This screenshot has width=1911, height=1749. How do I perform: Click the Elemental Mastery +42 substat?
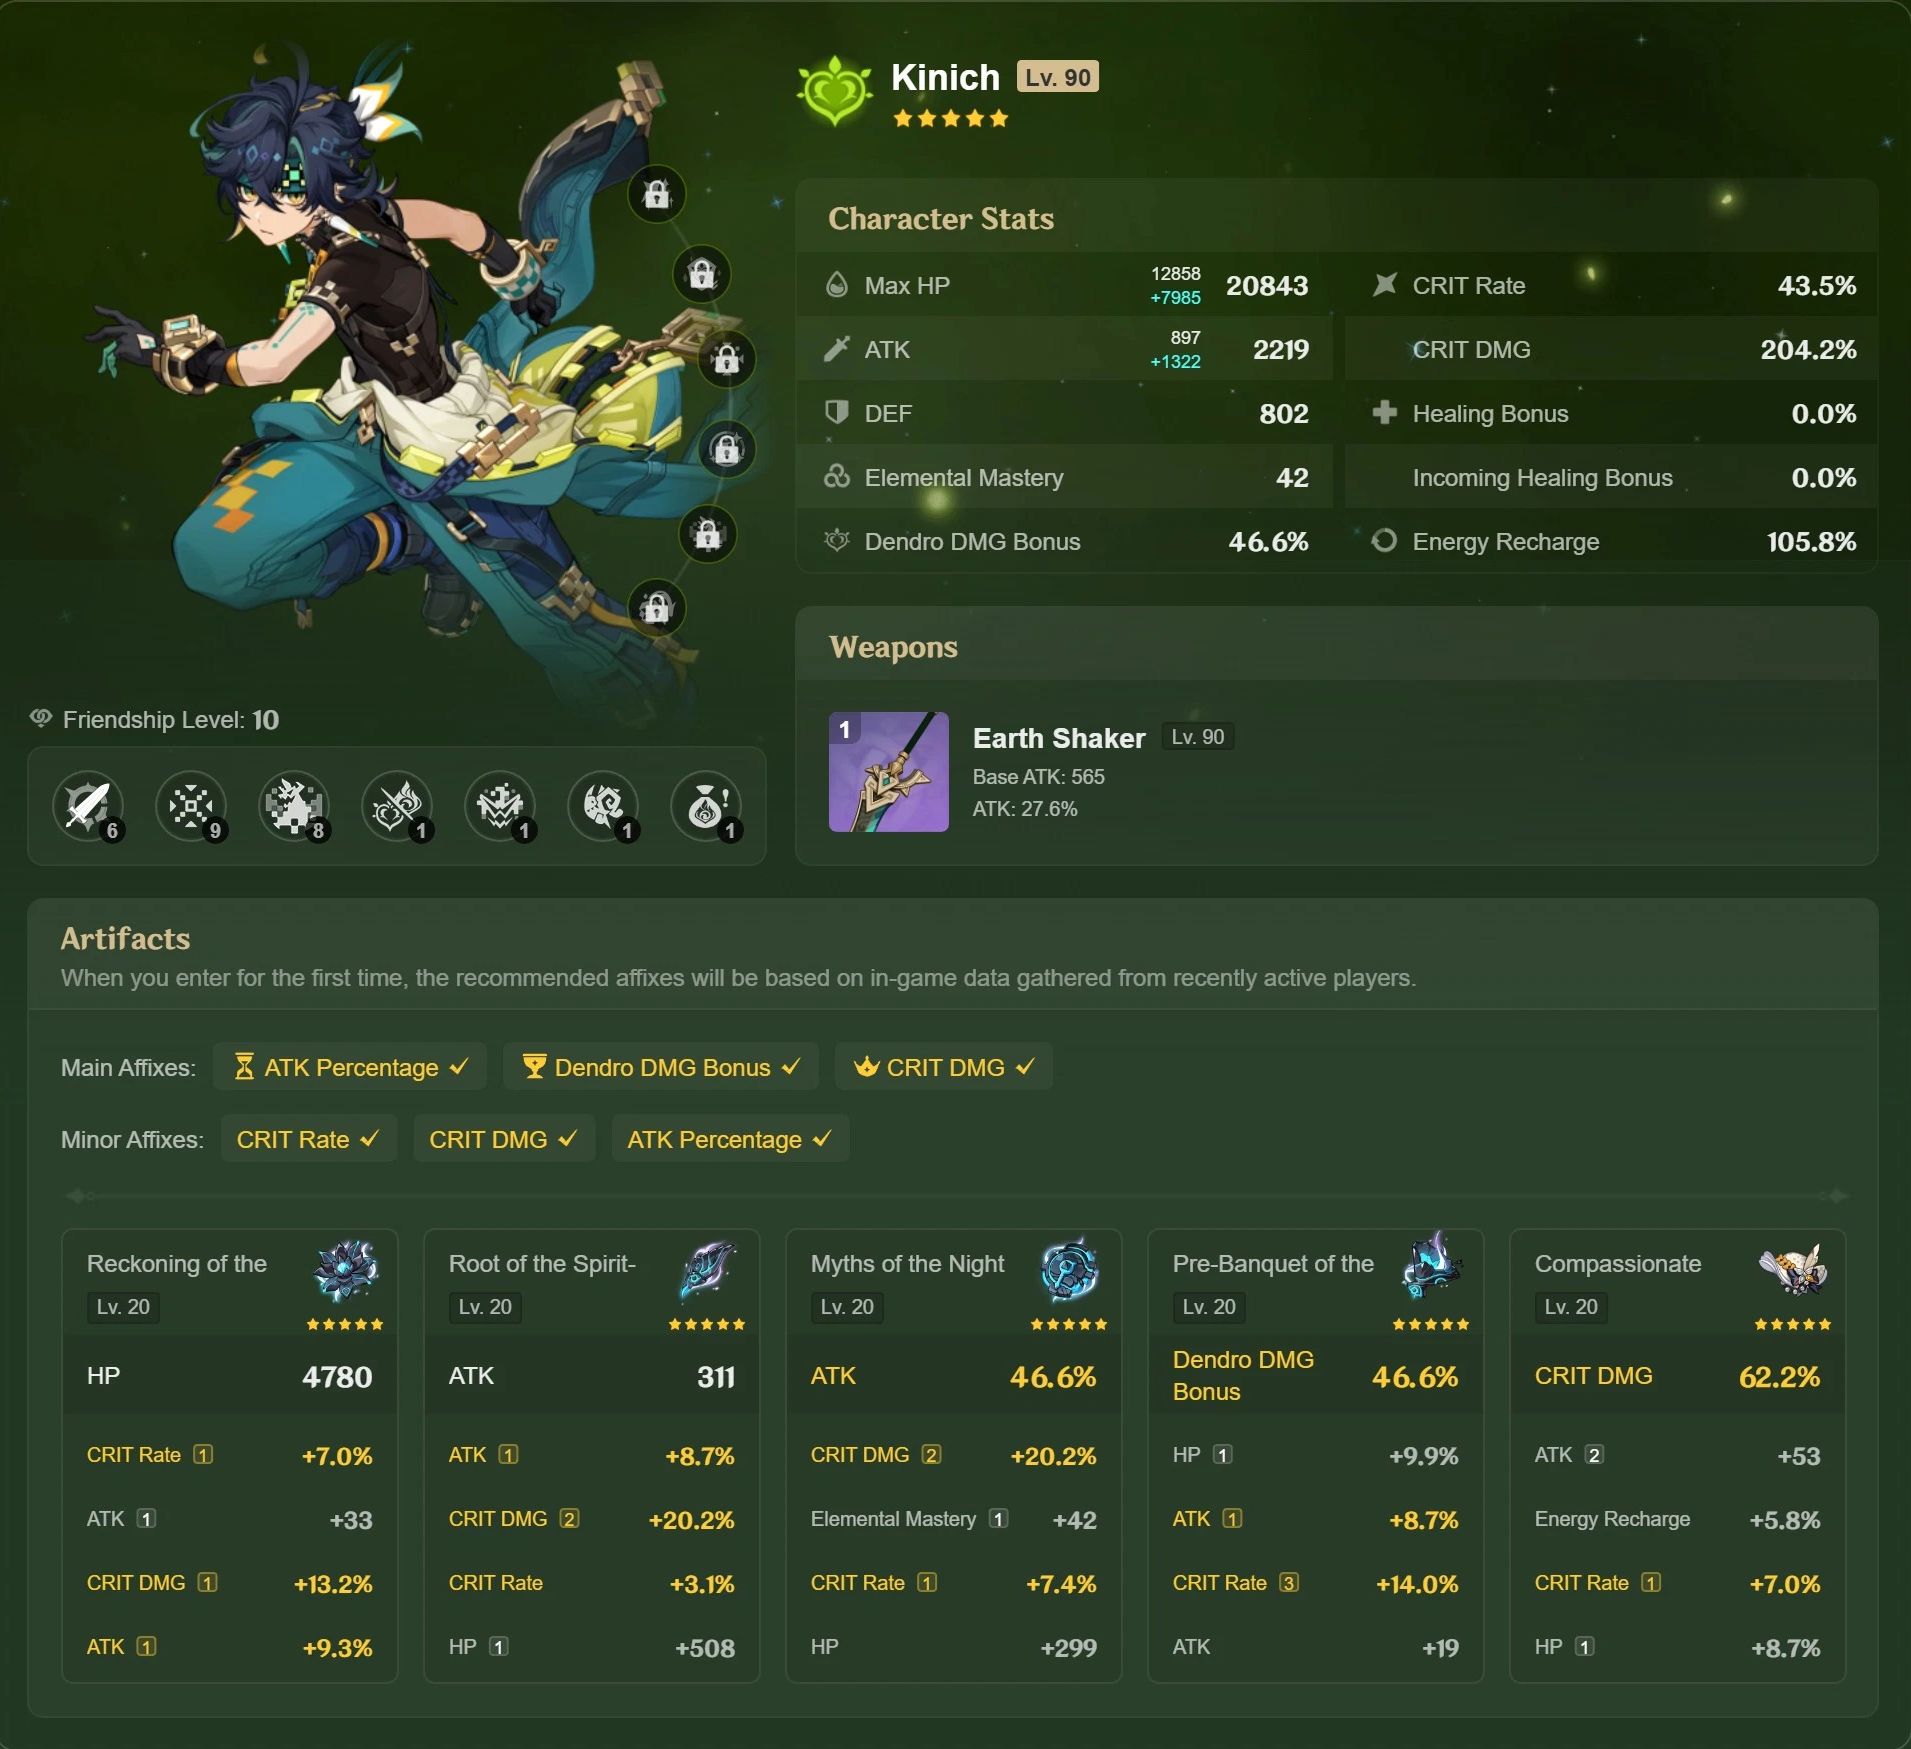pyautogui.click(x=953, y=1519)
